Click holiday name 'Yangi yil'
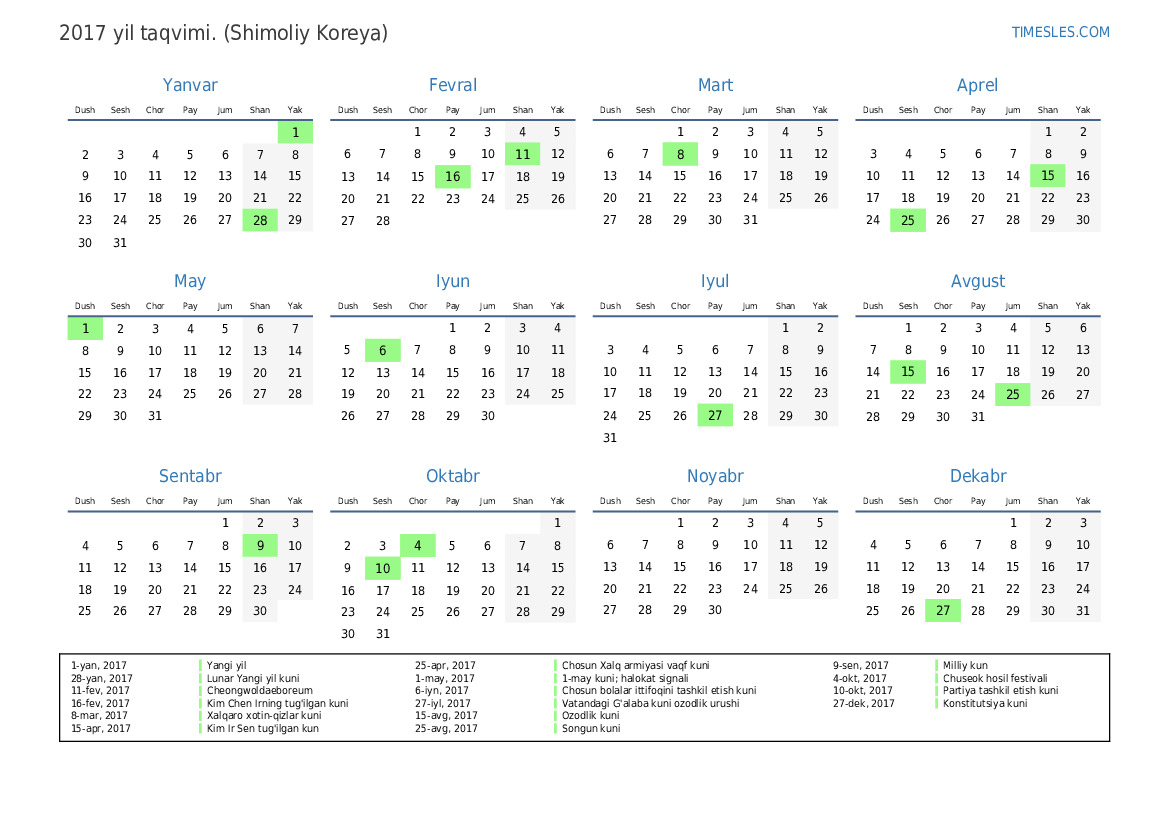This screenshot has width=1169, height=827. point(226,665)
